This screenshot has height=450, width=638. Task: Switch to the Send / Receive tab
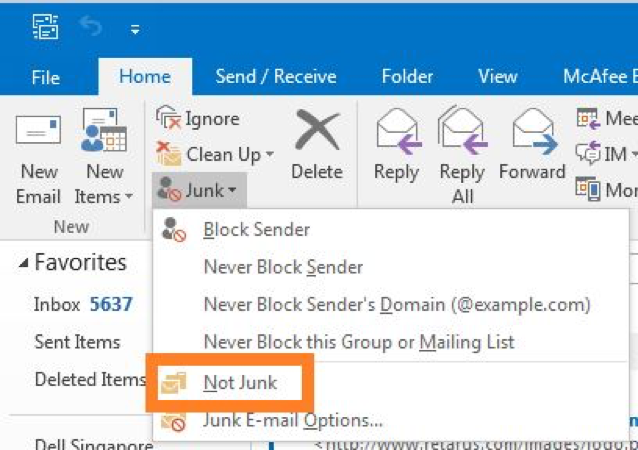(276, 76)
